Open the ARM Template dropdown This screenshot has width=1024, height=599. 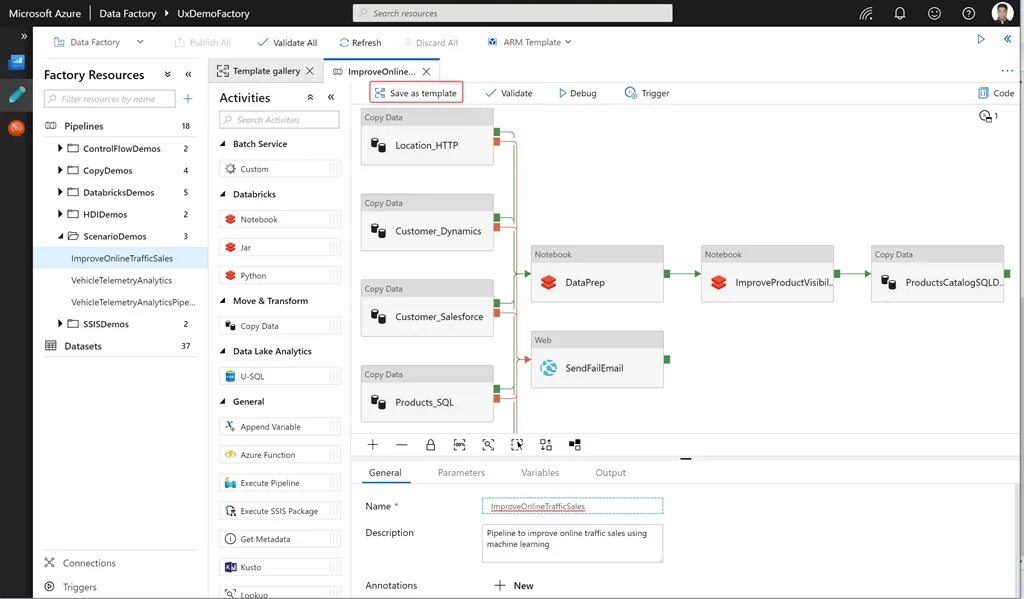coord(530,42)
